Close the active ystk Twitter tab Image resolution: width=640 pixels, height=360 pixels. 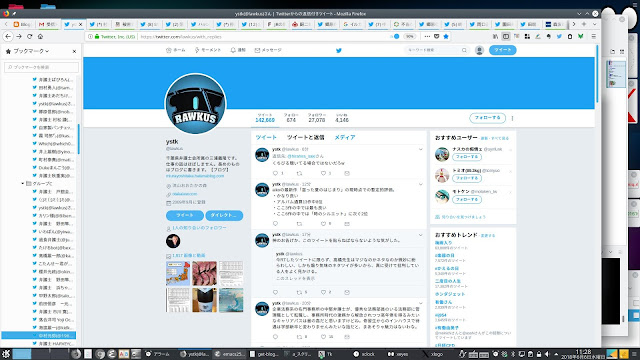[80, 24]
